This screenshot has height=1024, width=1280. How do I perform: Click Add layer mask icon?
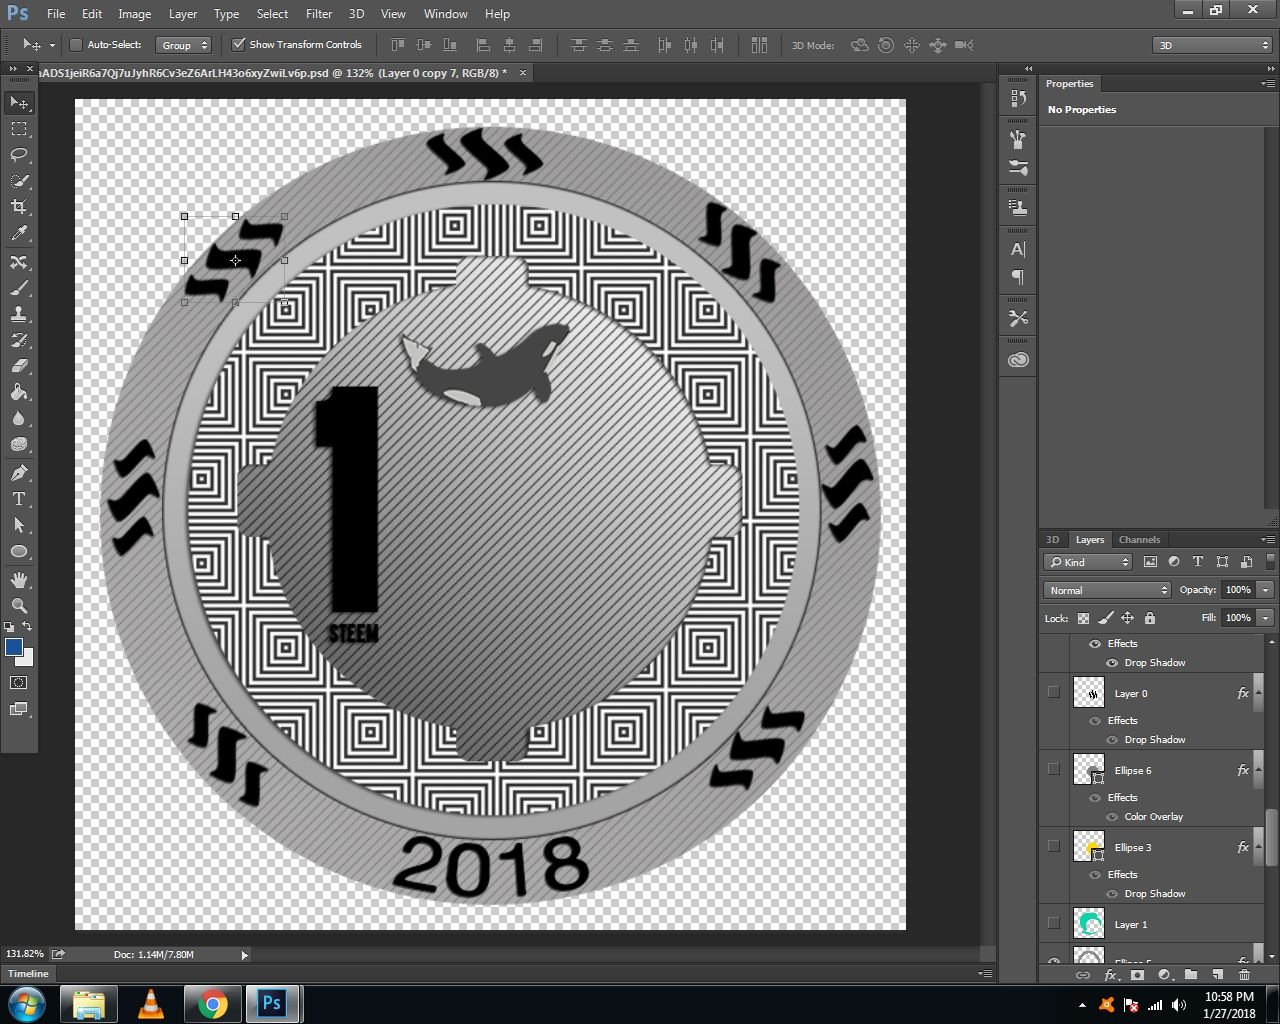click(1137, 975)
